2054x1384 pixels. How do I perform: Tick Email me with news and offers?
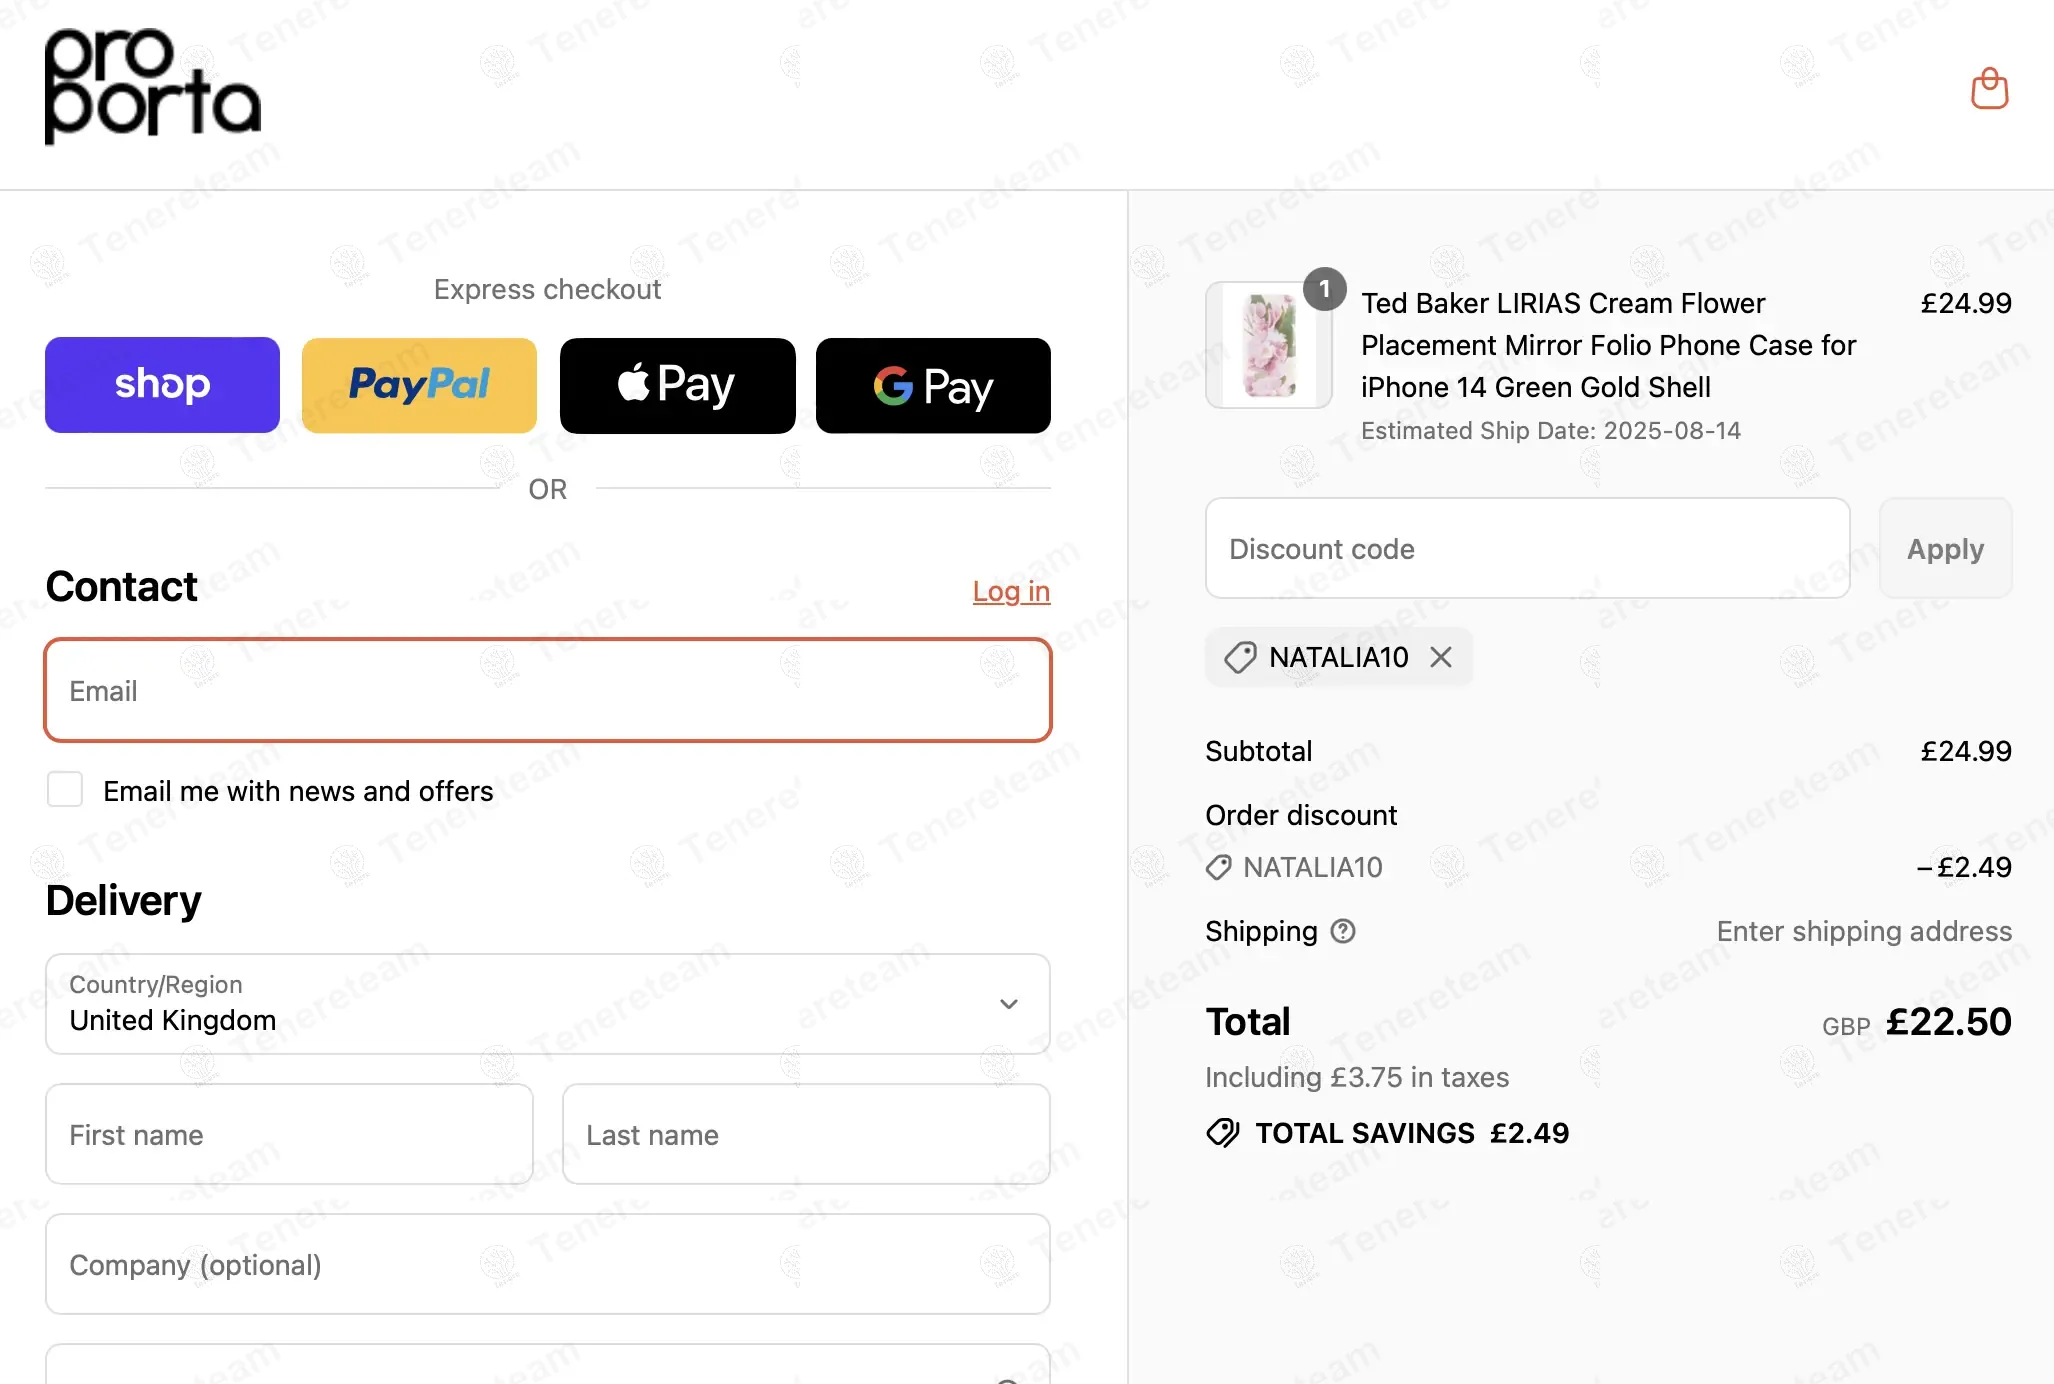[x=65, y=789]
